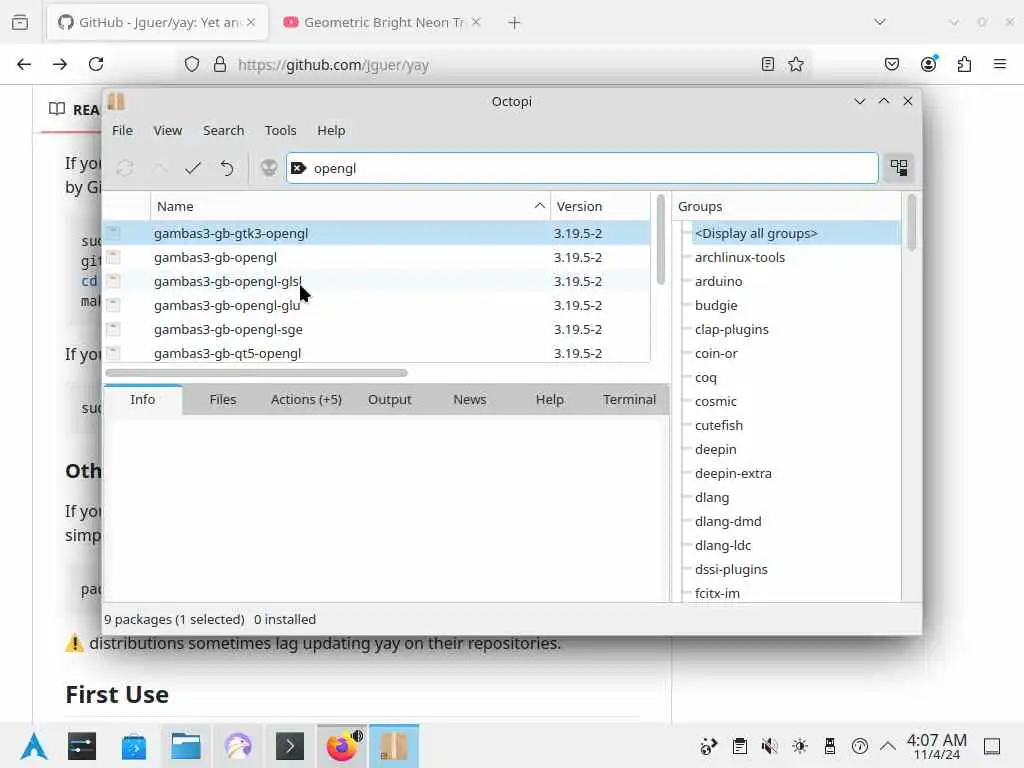Bookmark the page with the star icon
Screen dimensions: 1024x768
795,64
